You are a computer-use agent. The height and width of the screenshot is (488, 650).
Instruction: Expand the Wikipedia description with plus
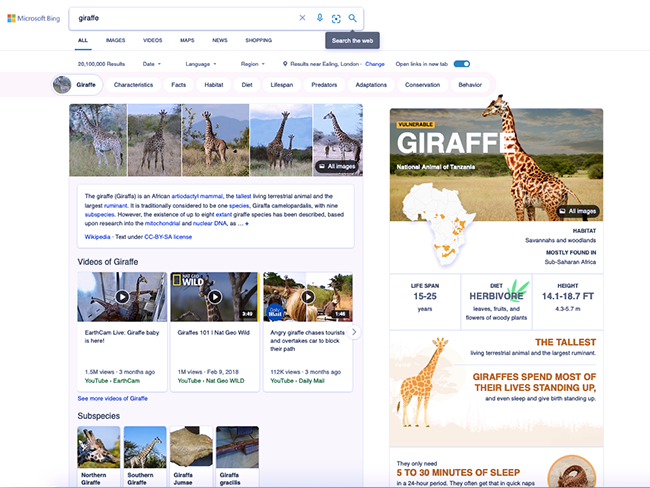247,223
